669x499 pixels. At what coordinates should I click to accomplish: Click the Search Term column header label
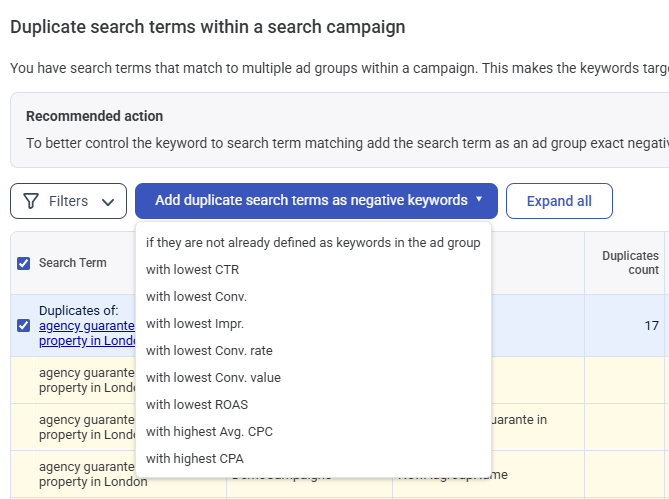pyautogui.click(x=72, y=263)
